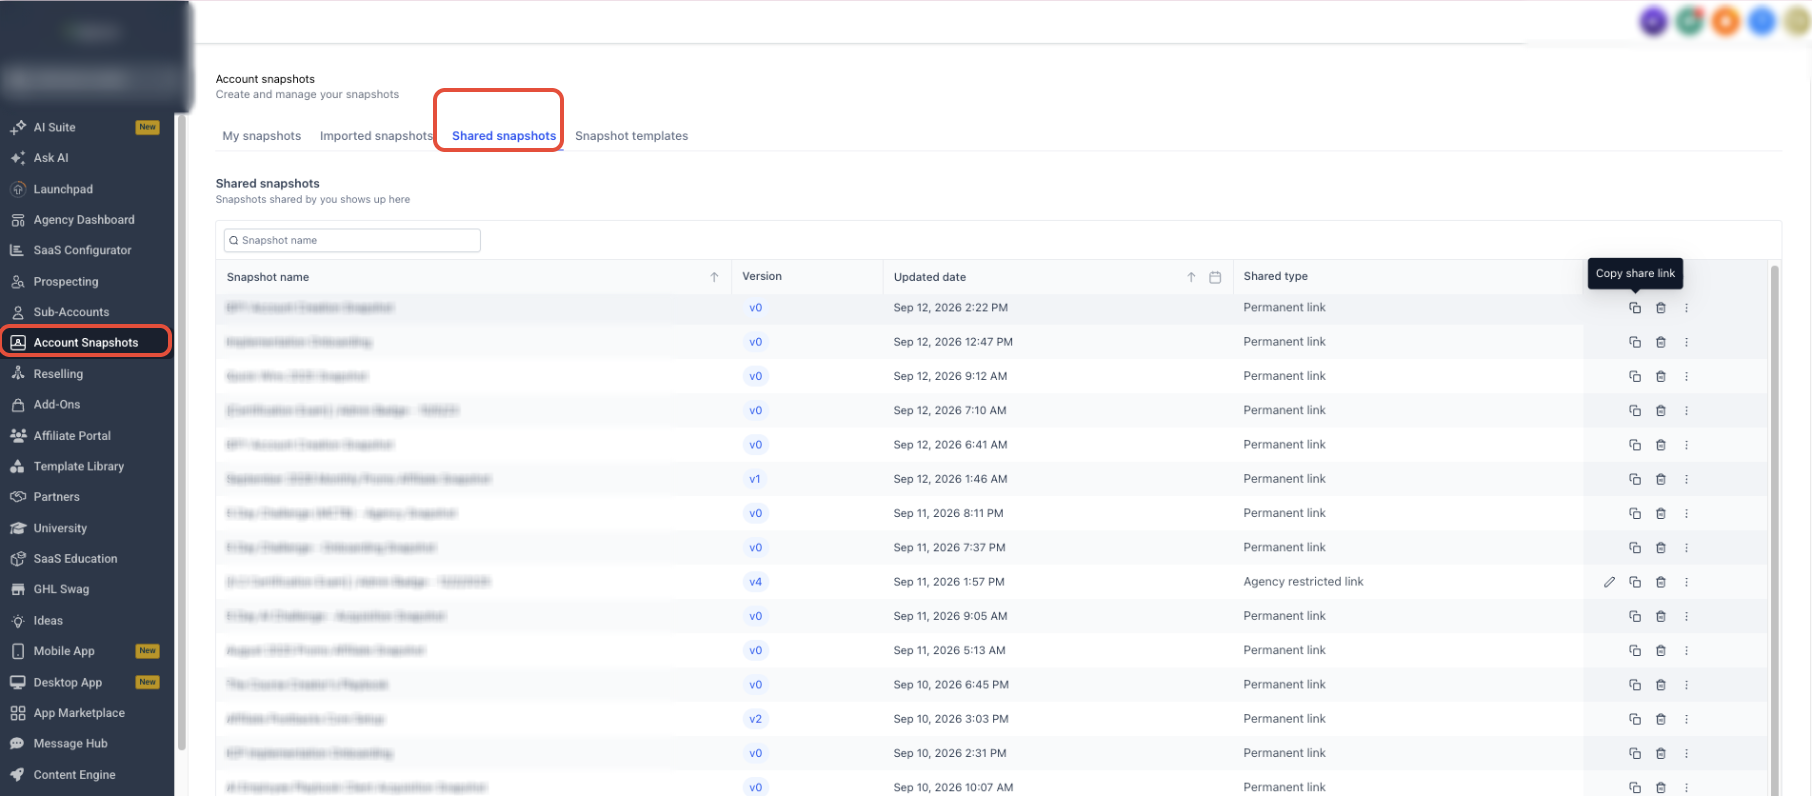The image size is (1812, 796).
Task: Open version v1 tag
Action: point(755,479)
